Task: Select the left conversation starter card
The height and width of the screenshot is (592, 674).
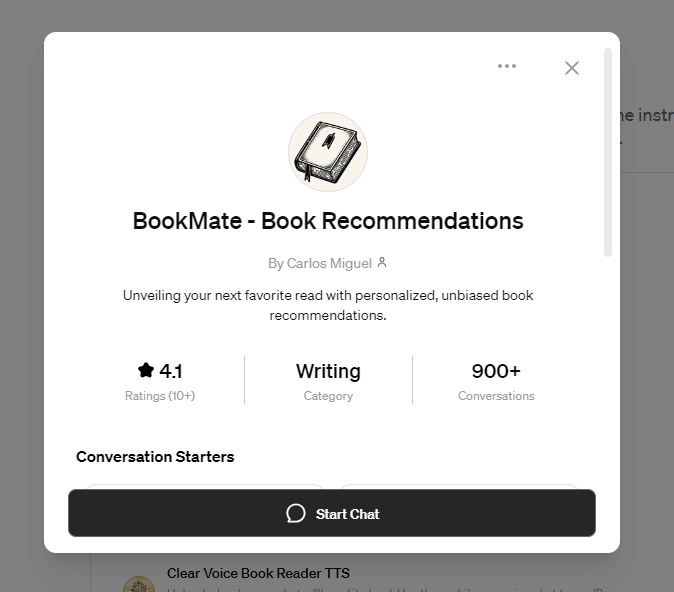Action: [204, 487]
